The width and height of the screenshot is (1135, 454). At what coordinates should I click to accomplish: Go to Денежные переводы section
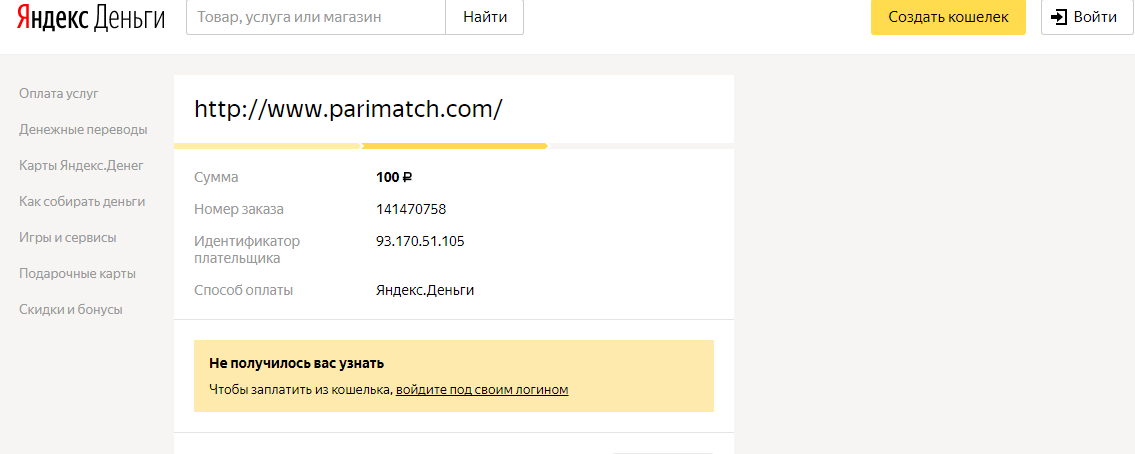tap(83, 130)
